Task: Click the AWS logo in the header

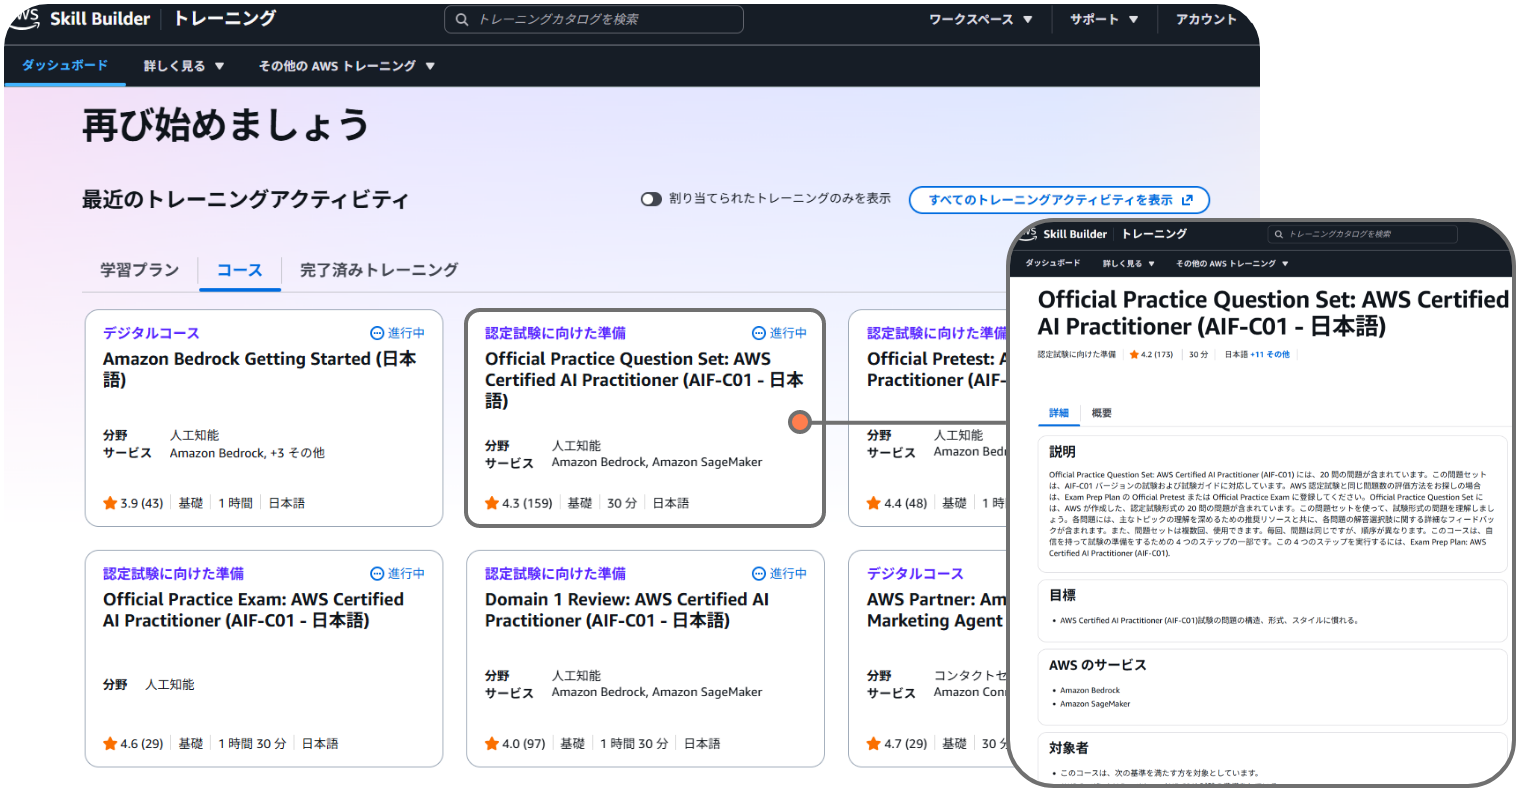Action: tap(25, 18)
